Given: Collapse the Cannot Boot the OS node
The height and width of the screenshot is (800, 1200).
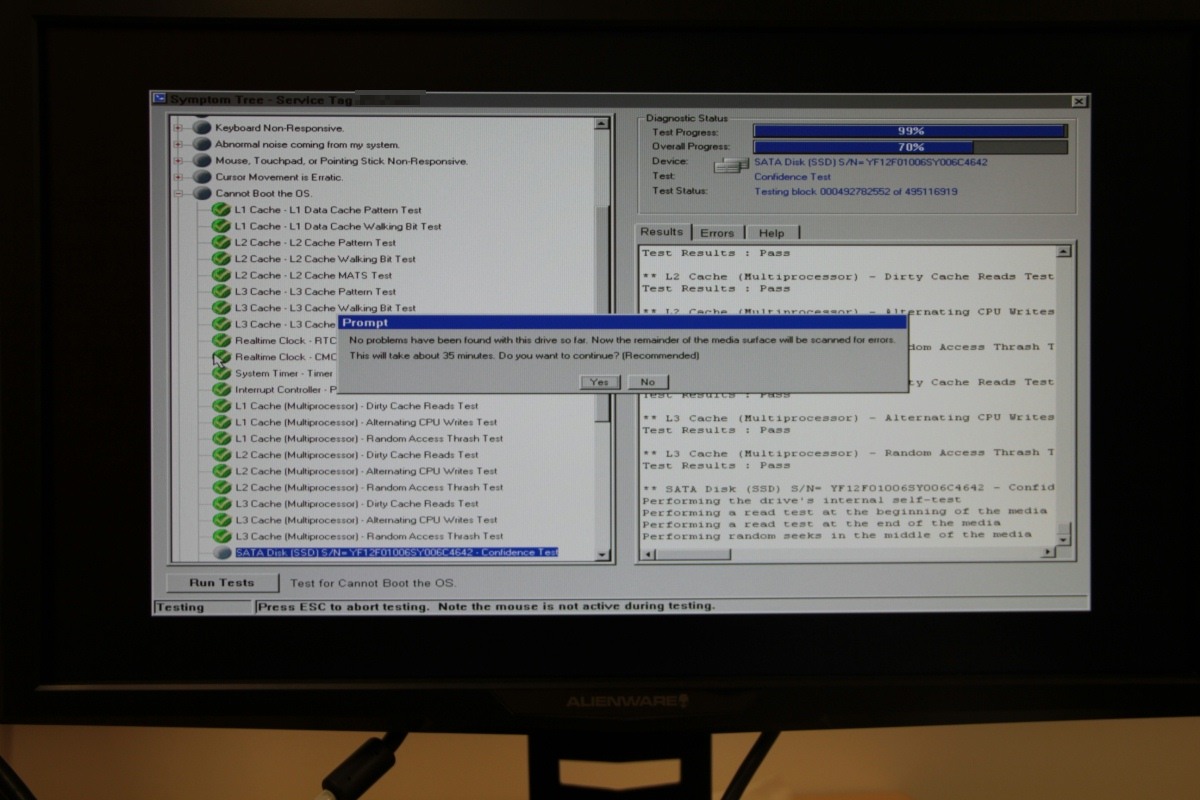Looking at the screenshot, I should point(179,194).
